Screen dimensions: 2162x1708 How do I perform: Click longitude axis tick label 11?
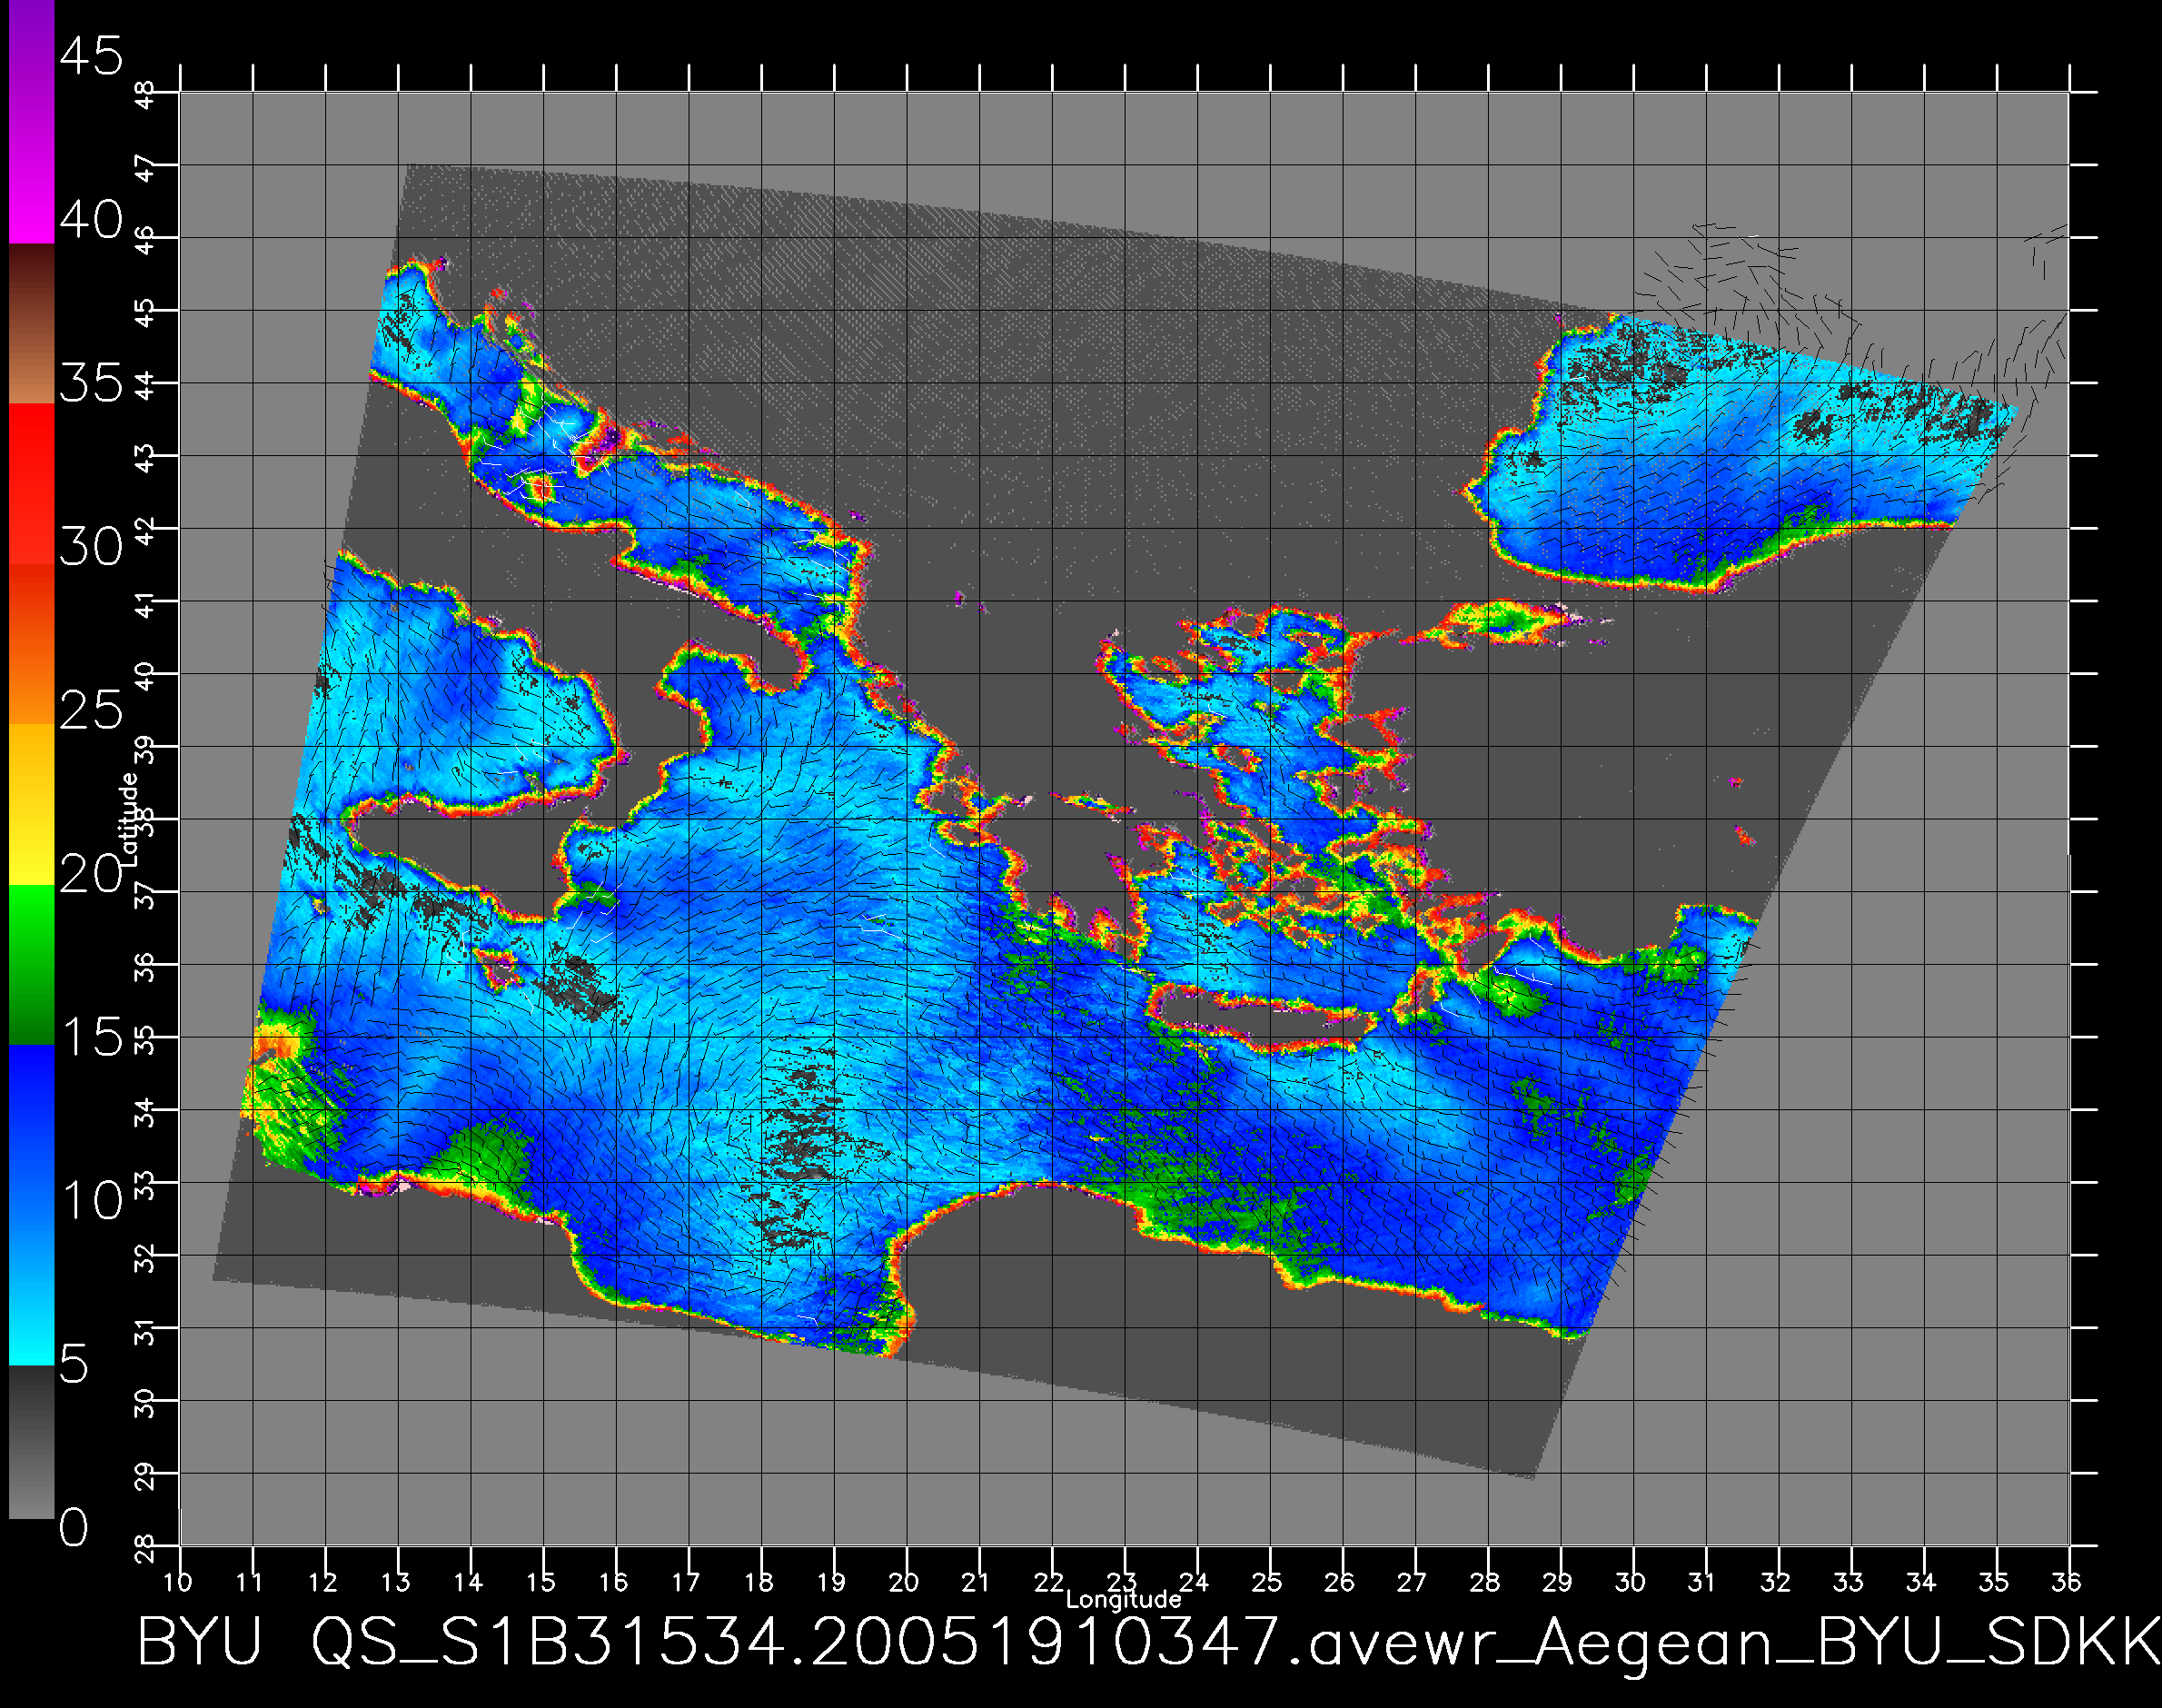point(250,1581)
